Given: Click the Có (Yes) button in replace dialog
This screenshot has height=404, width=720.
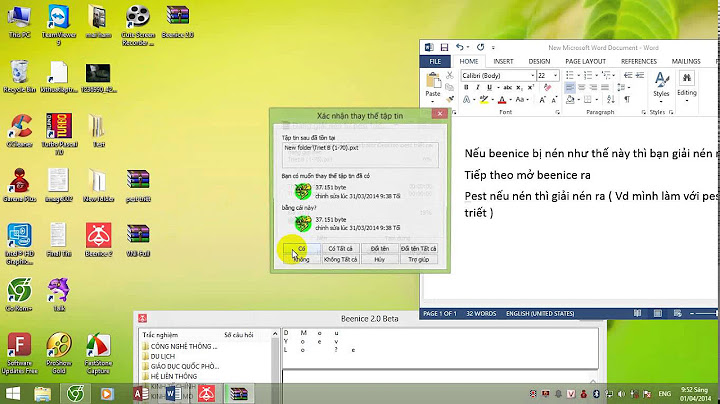Looking at the screenshot, I should coord(301,248).
